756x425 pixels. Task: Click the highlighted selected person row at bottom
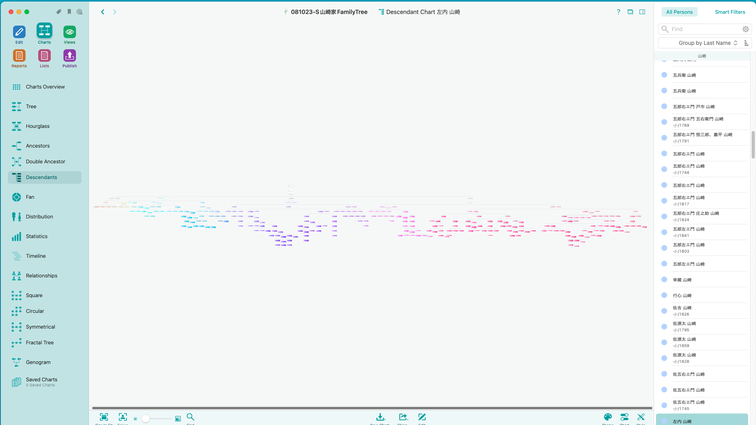click(x=702, y=420)
